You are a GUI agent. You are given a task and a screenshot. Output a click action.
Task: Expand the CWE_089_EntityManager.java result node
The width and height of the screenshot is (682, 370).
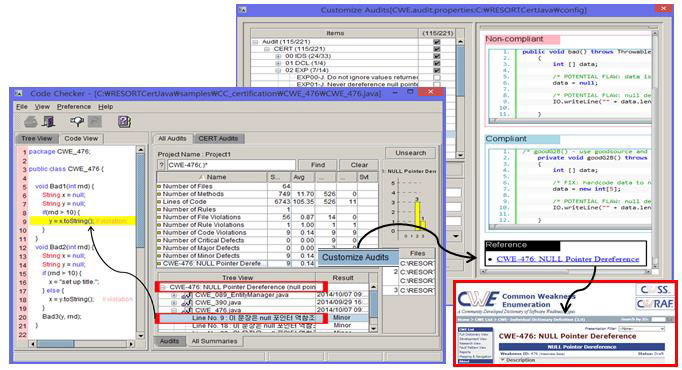tap(174, 295)
